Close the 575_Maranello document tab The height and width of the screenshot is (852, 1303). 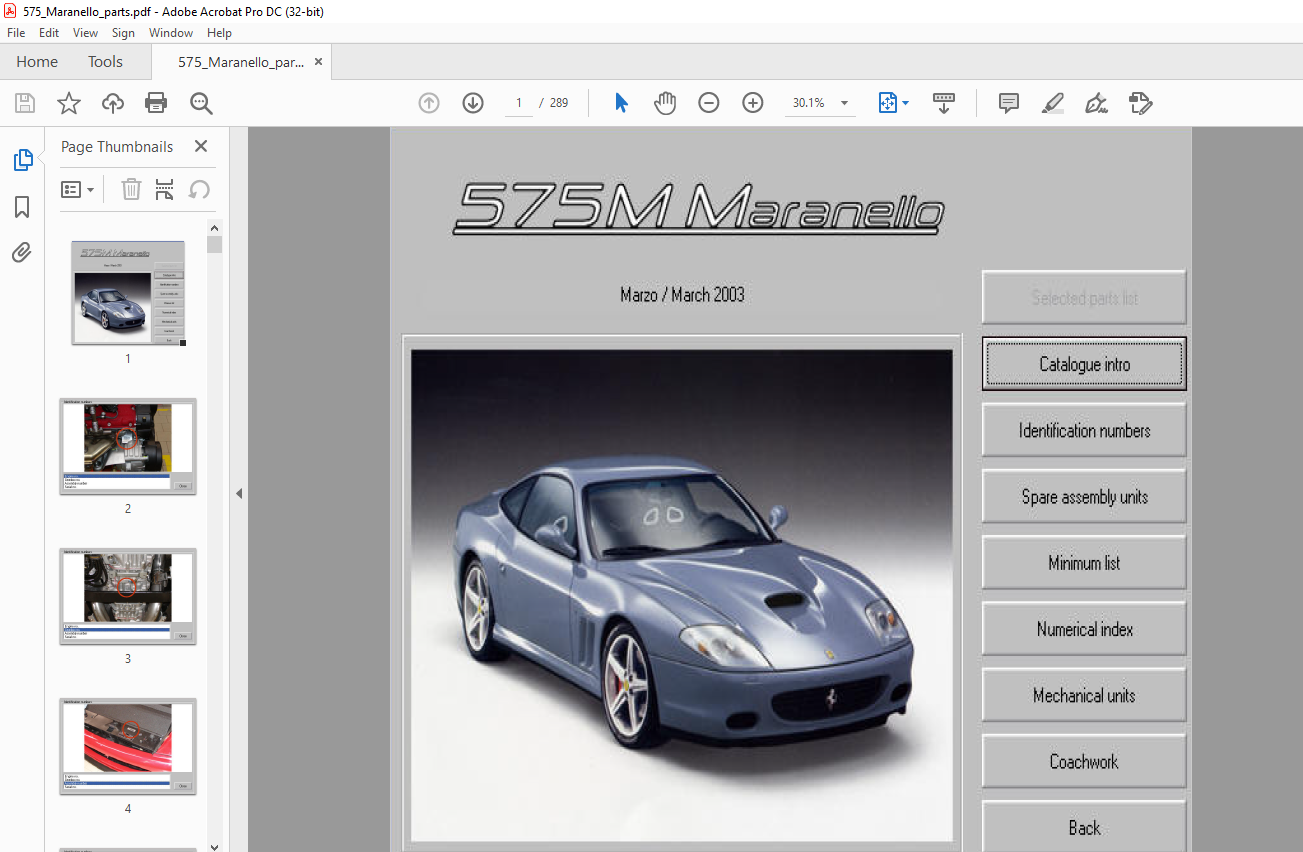point(318,62)
